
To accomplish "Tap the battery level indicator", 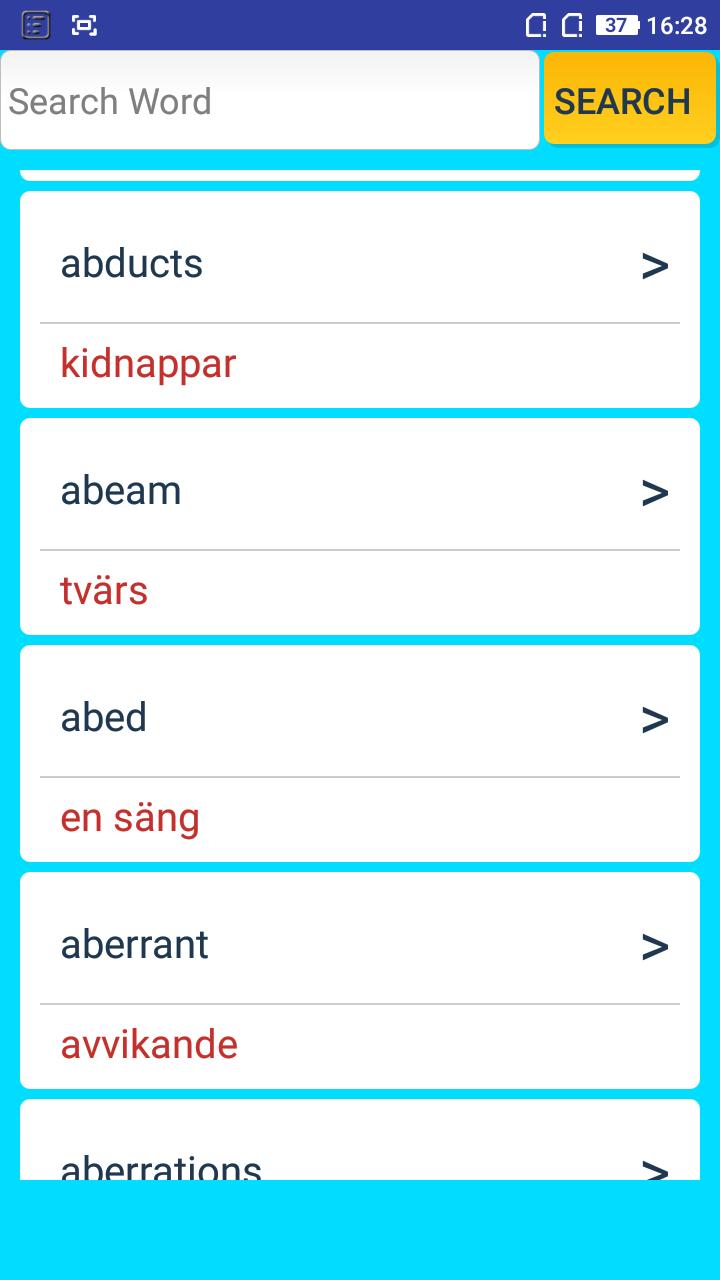I will (617, 25).
